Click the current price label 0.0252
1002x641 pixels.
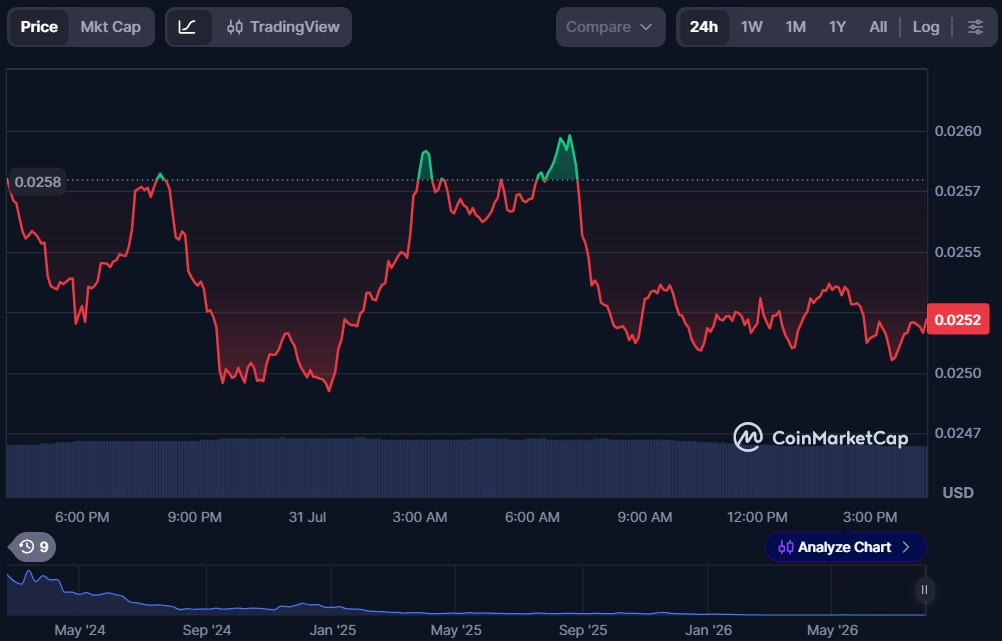pyautogui.click(x=957, y=320)
